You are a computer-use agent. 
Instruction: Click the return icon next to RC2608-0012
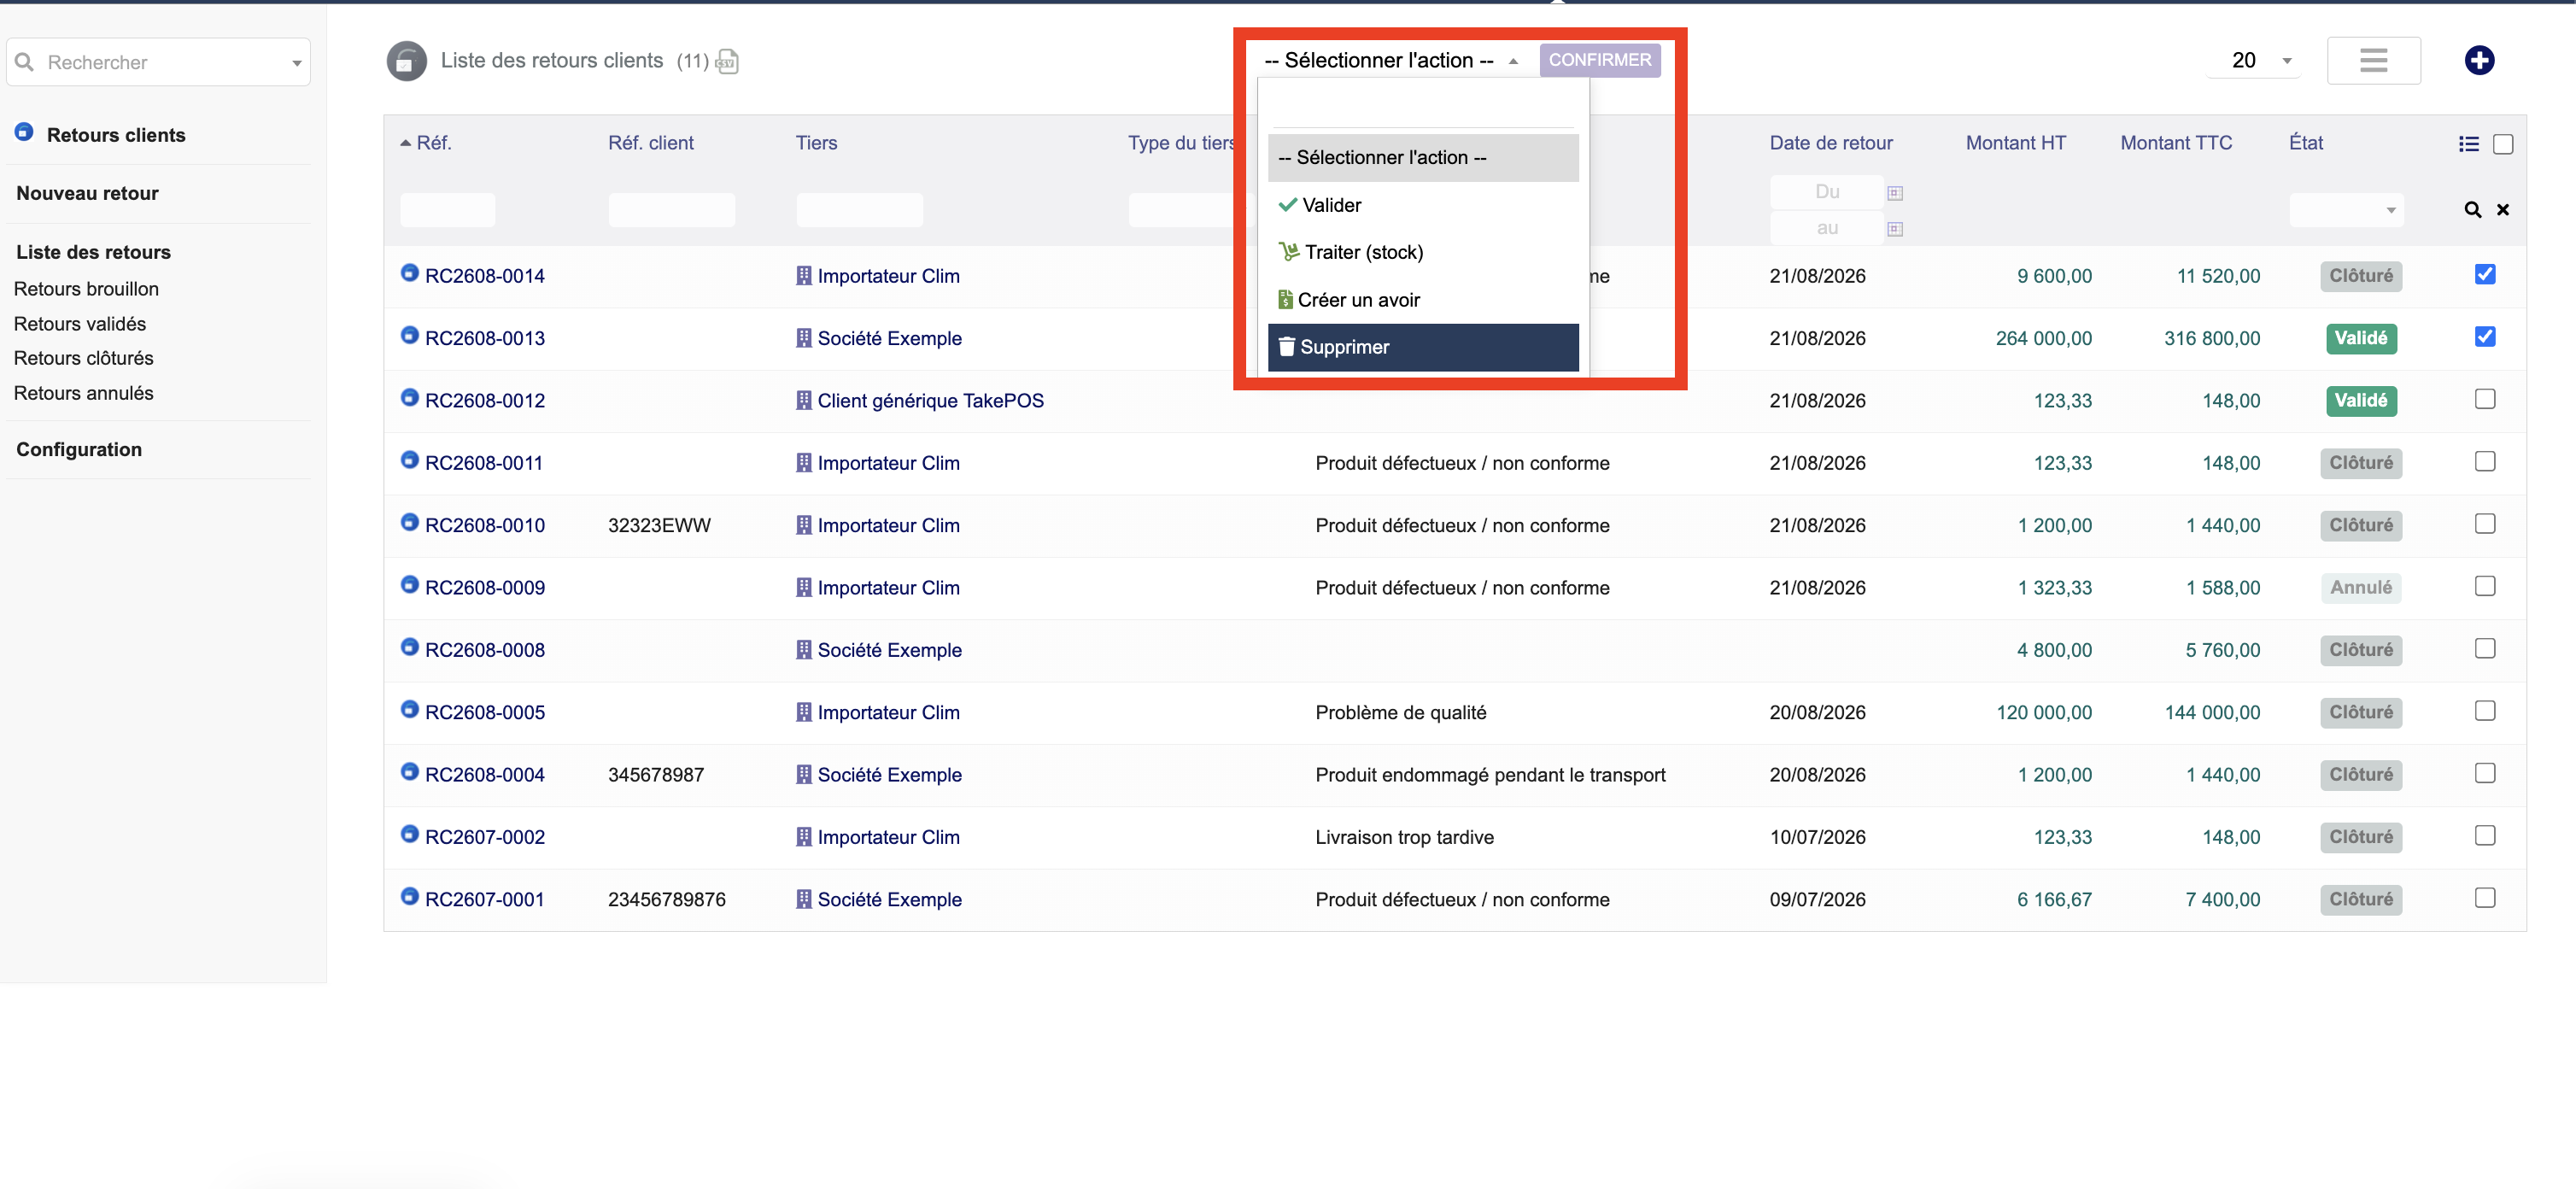[409, 398]
